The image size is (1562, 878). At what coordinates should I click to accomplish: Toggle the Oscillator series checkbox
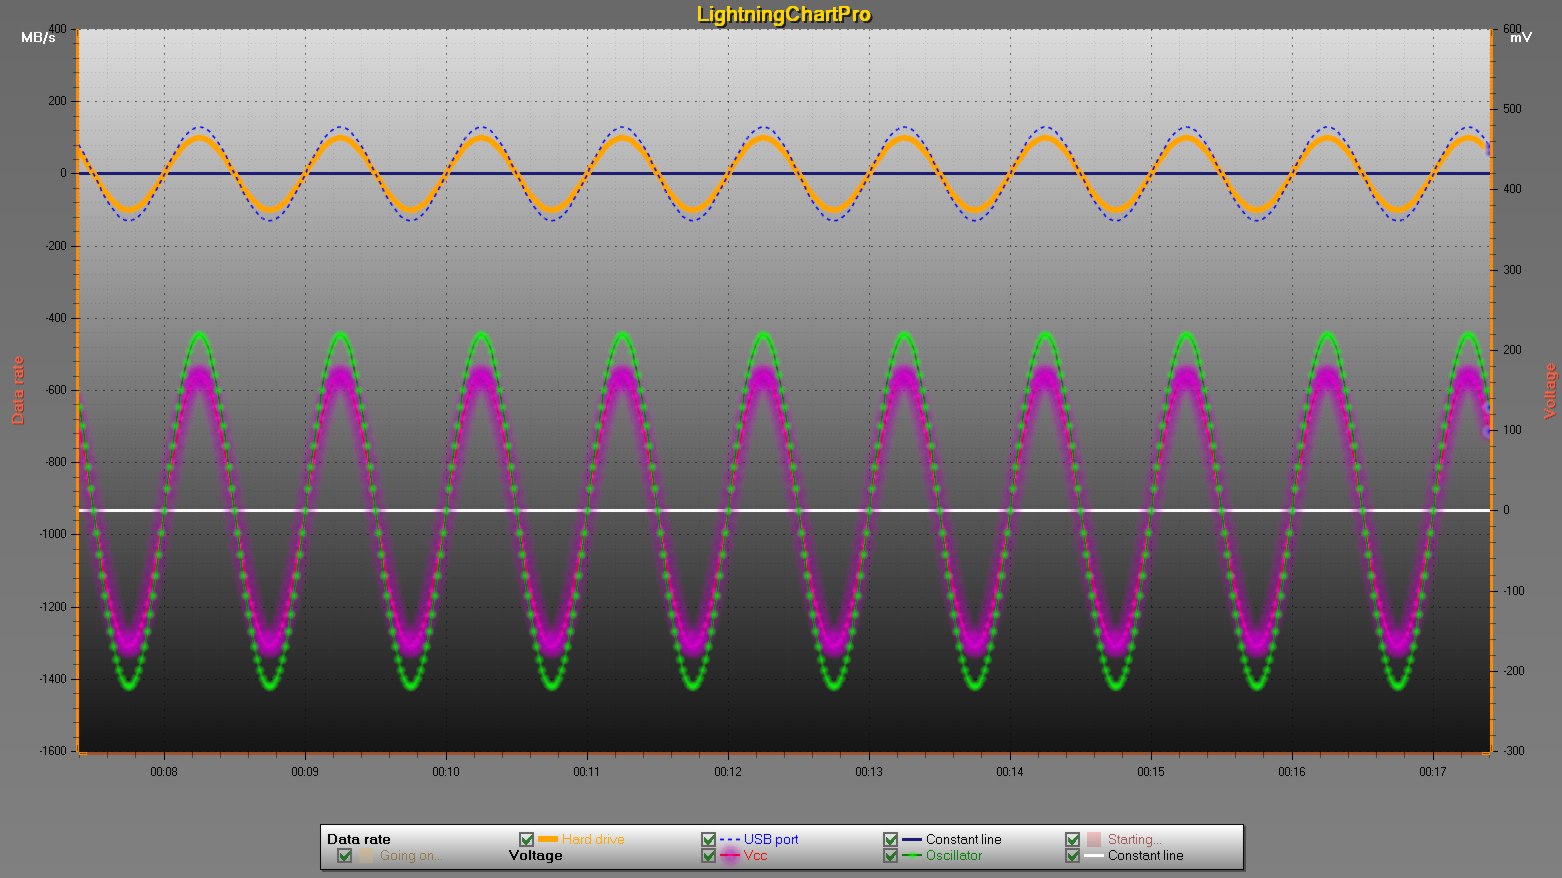click(890, 855)
